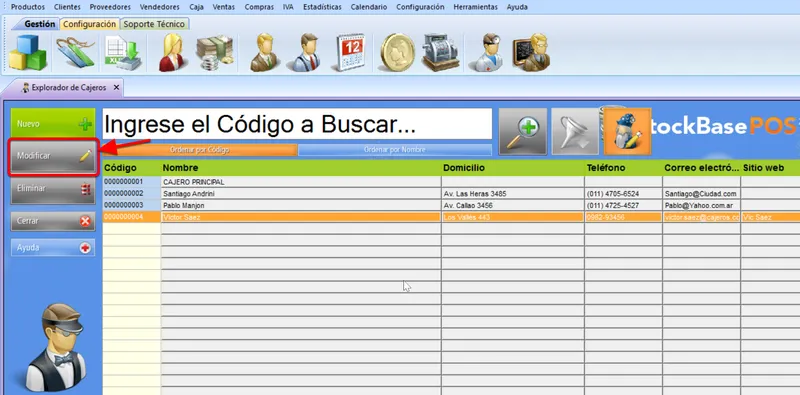Image resolution: width=800 pixels, height=395 pixels.
Task: Open the Compras menu
Action: [259, 7]
